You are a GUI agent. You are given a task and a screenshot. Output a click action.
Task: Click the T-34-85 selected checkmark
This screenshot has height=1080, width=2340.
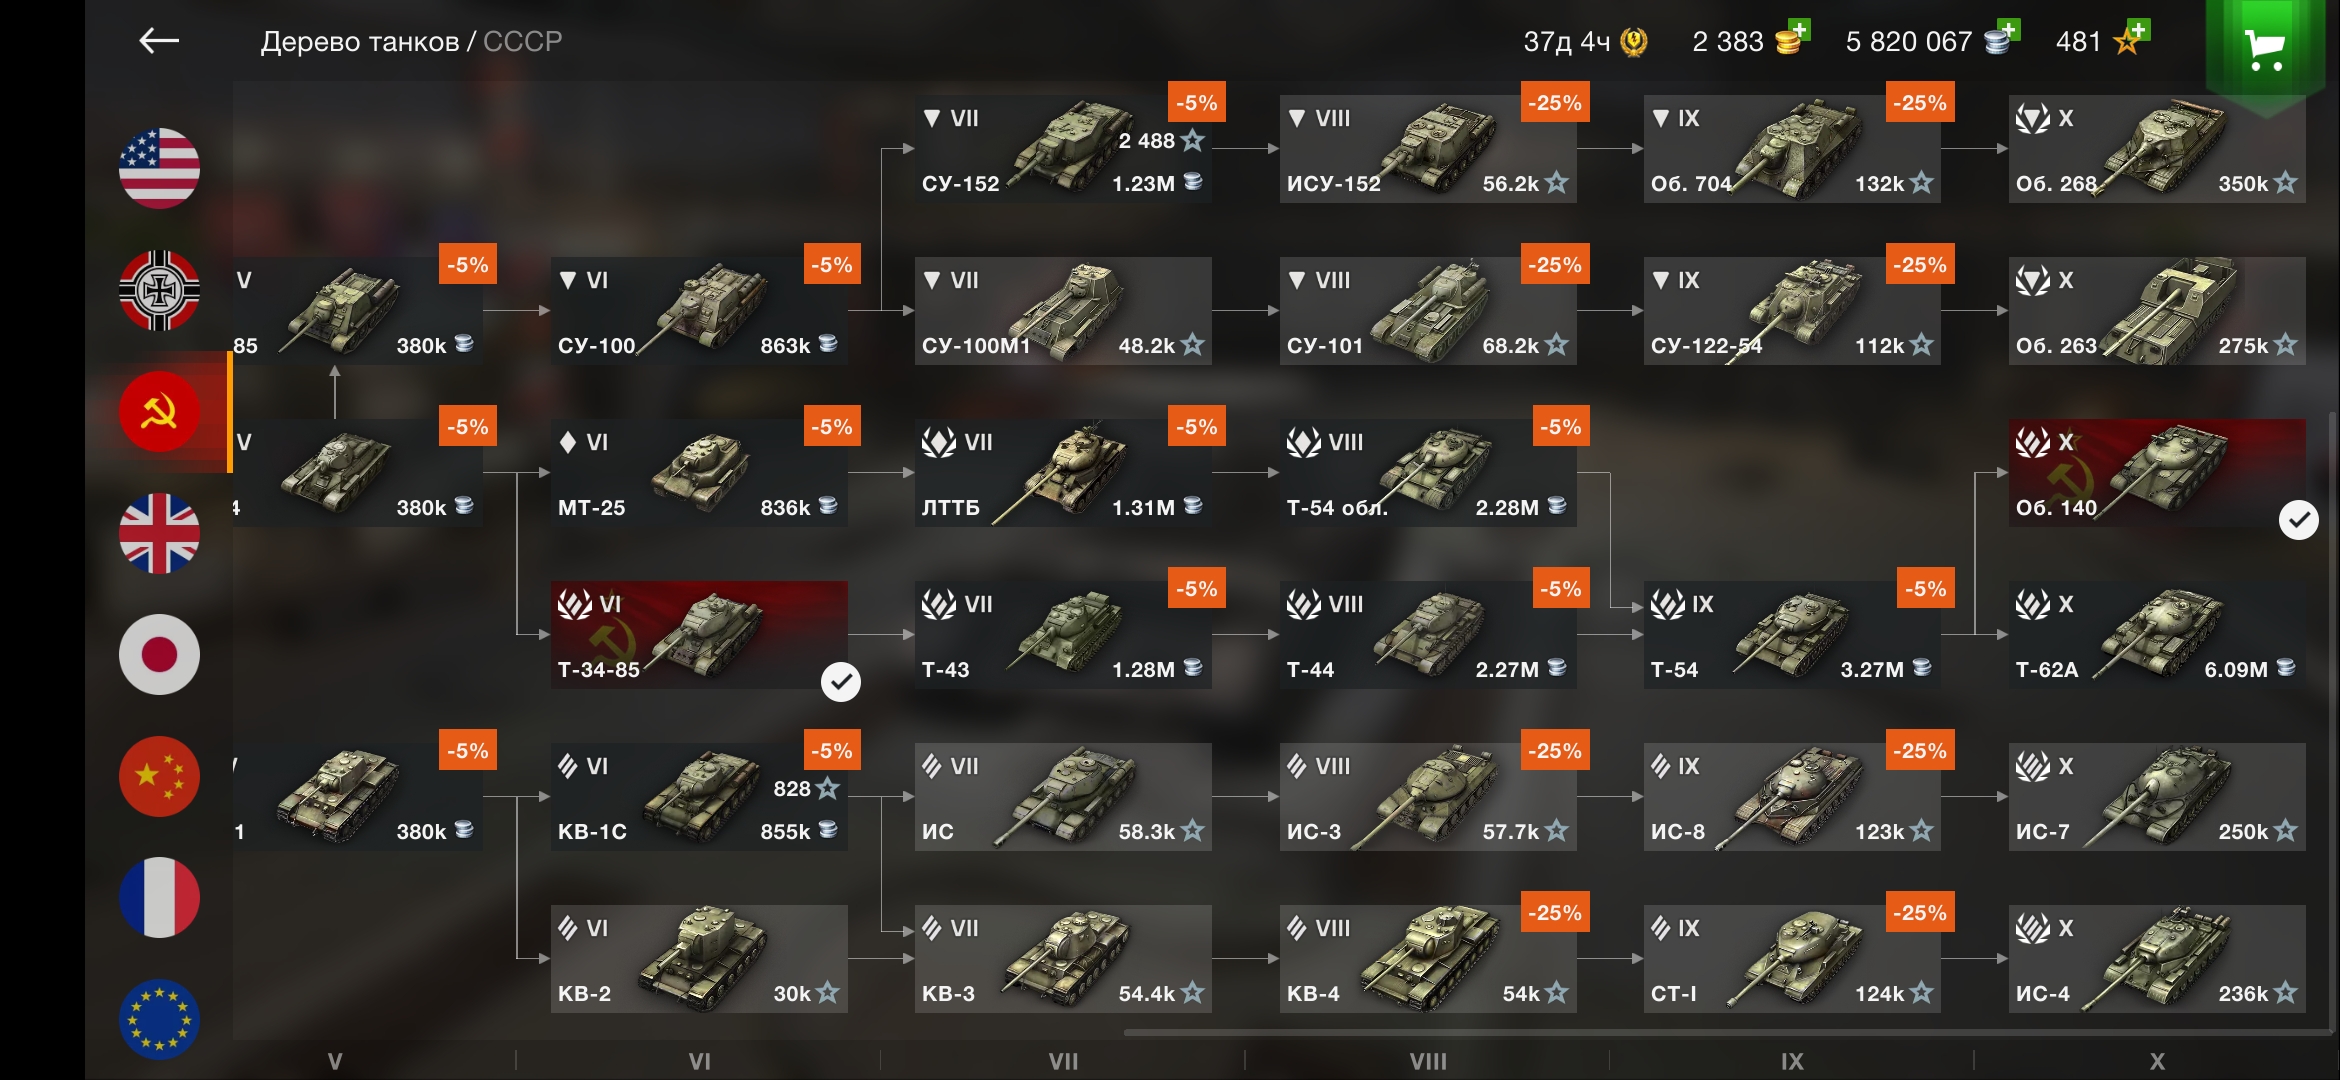[841, 682]
